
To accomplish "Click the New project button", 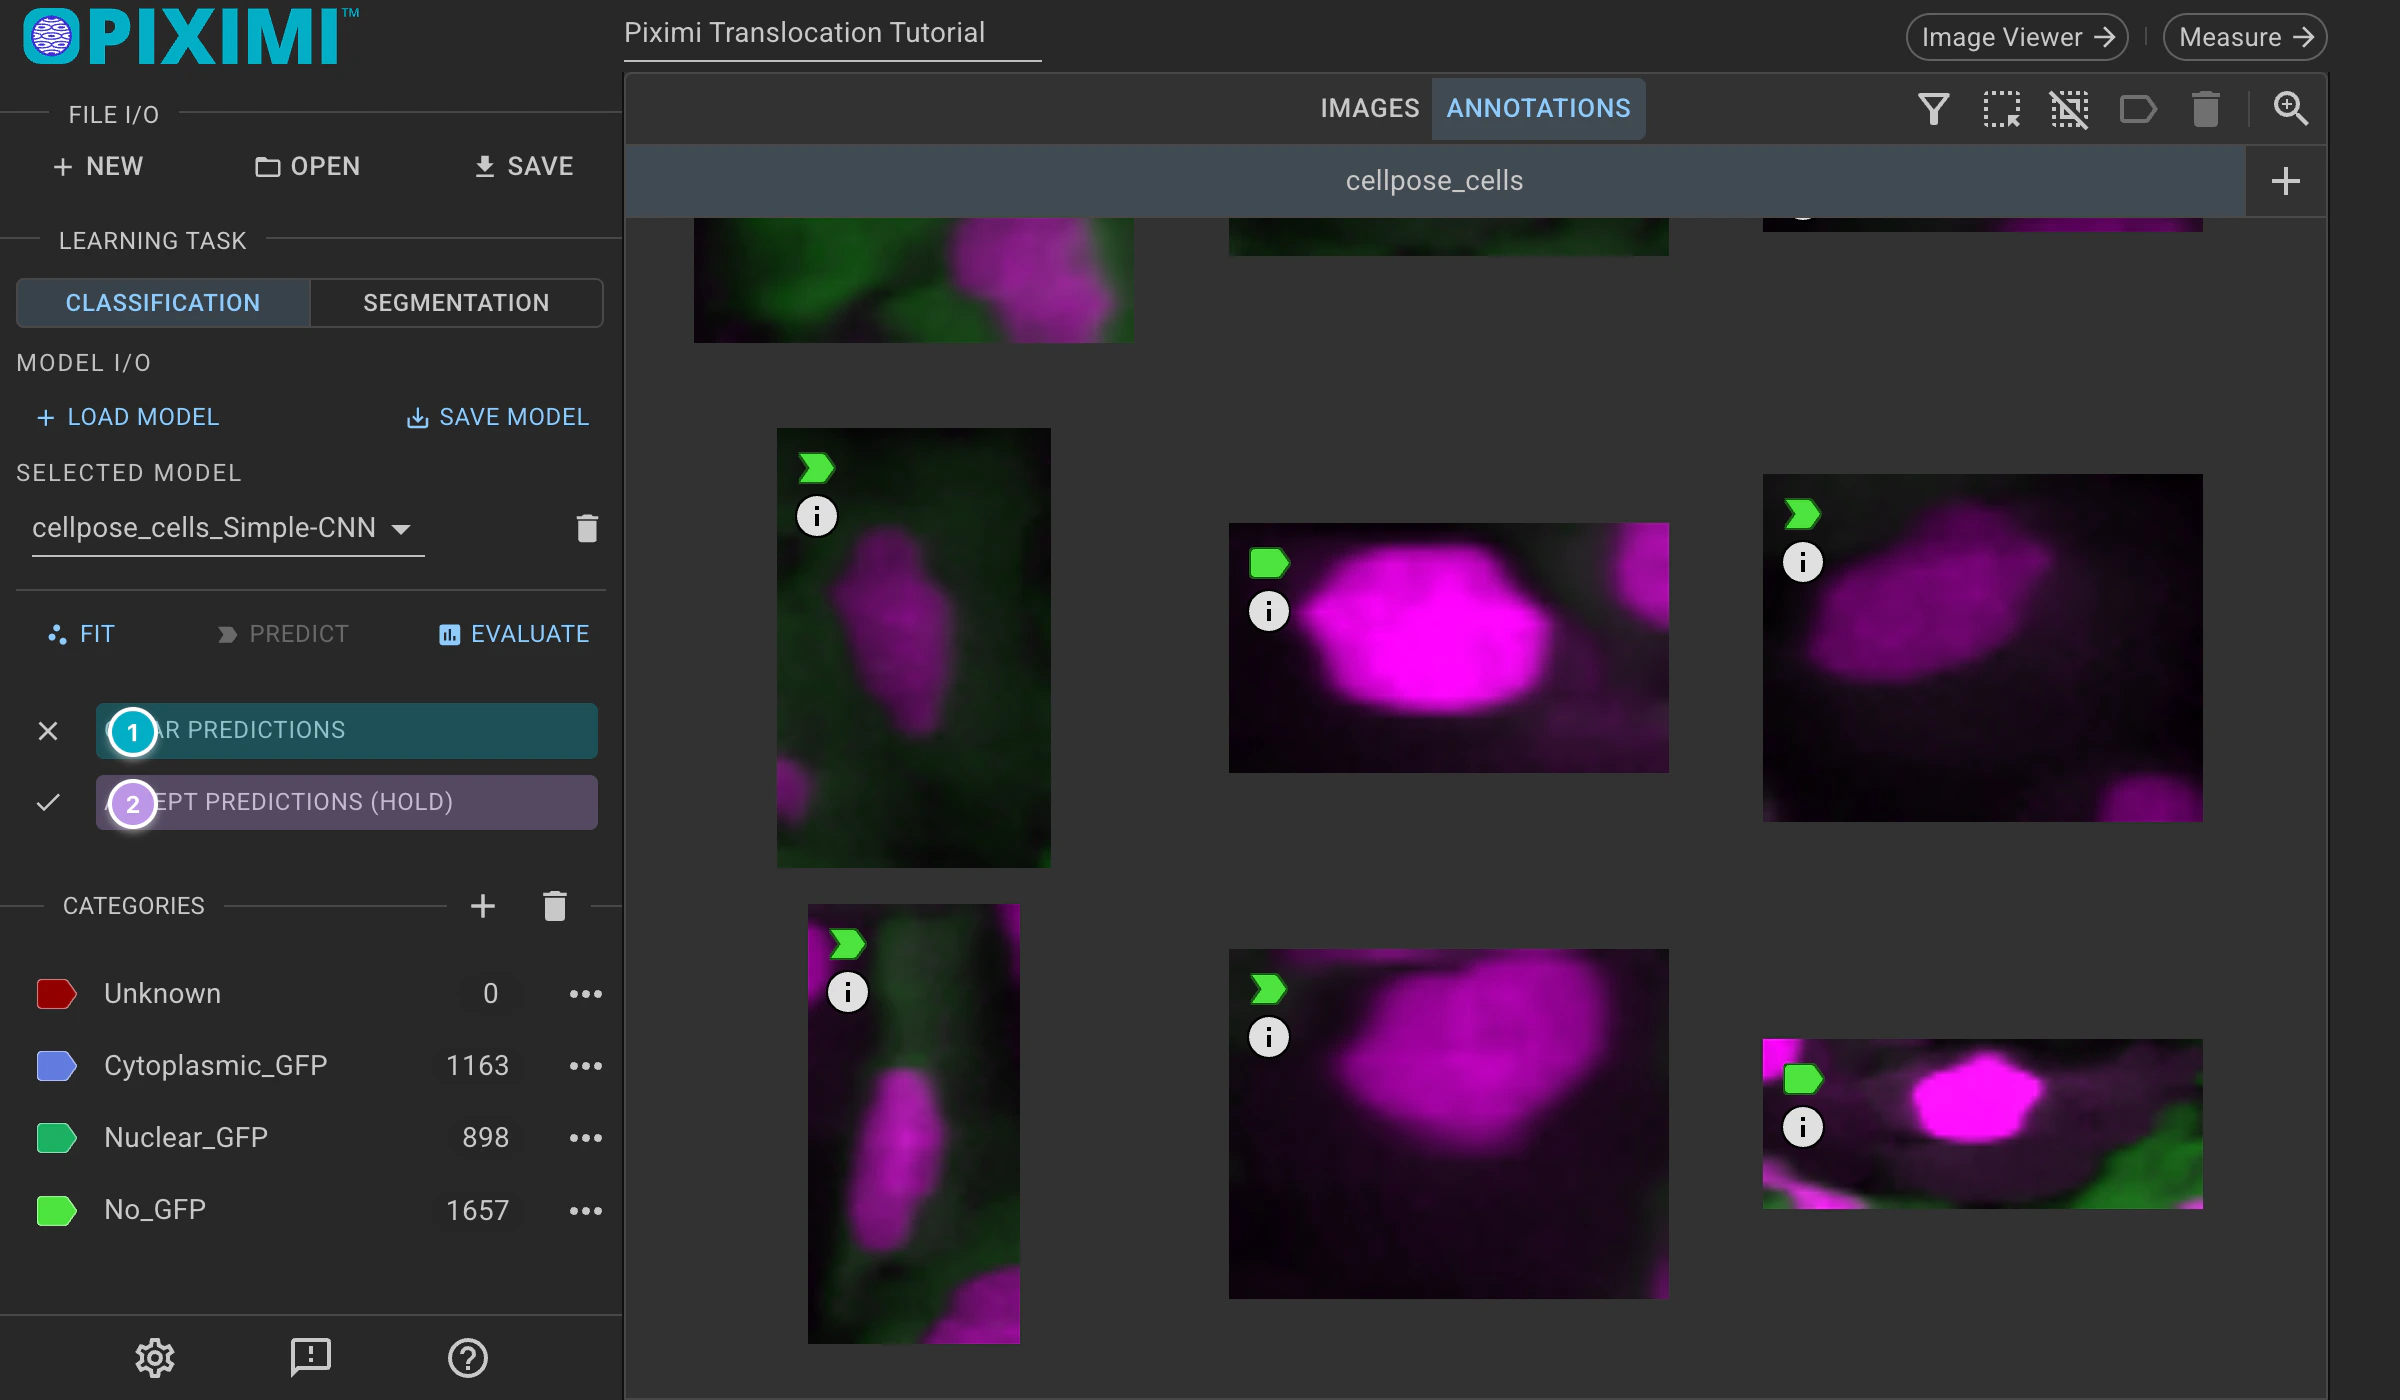I will point(98,166).
